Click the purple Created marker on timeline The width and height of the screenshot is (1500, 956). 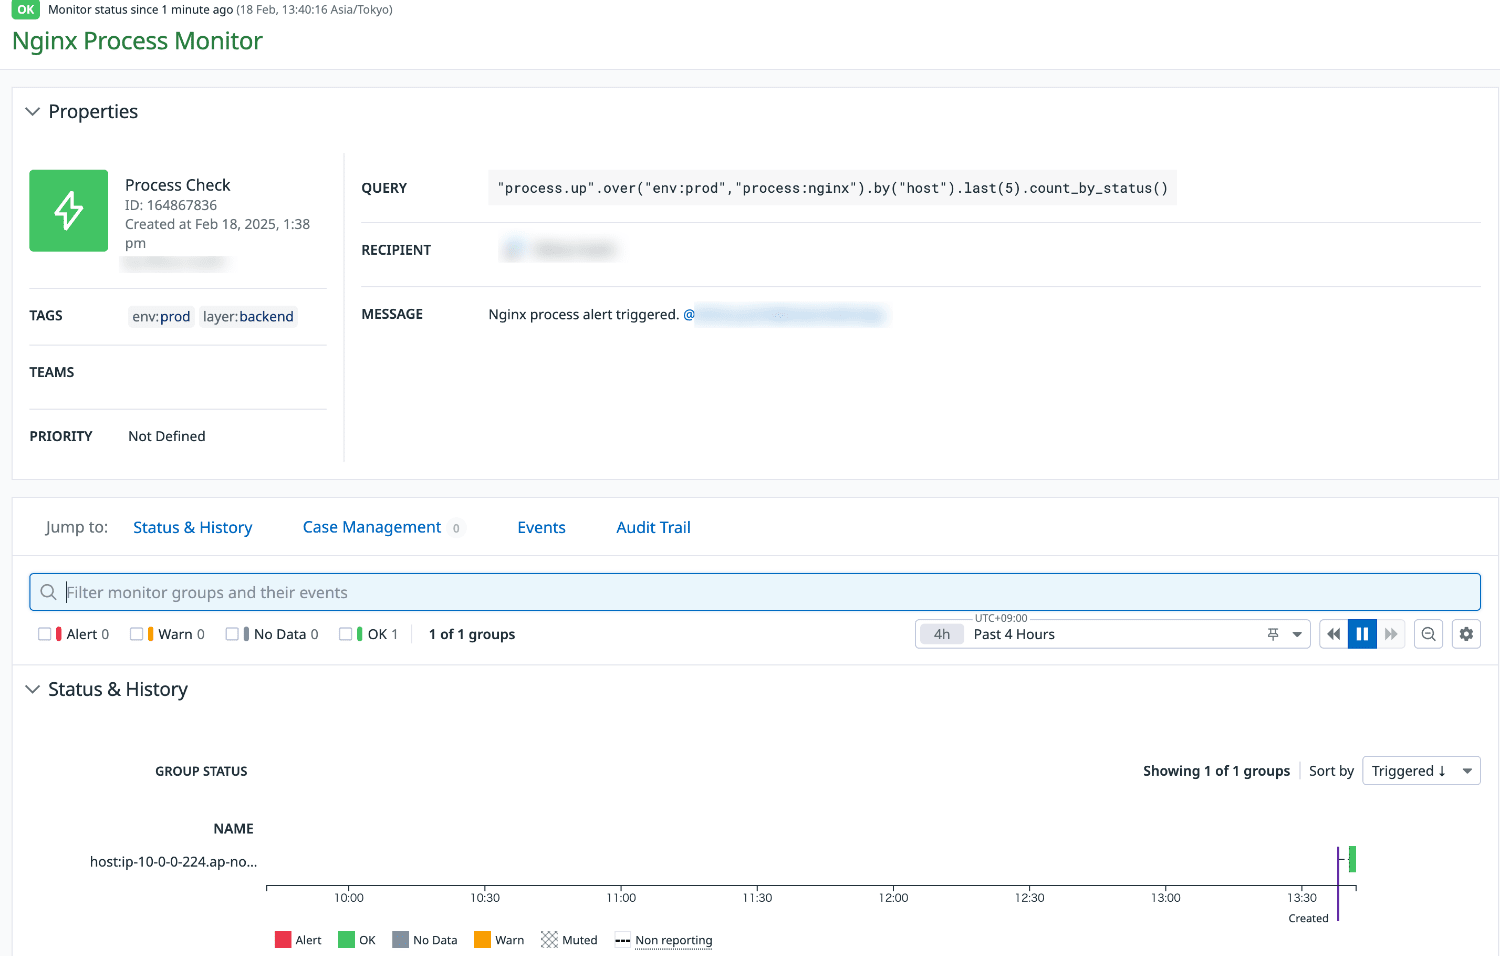point(1338,884)
